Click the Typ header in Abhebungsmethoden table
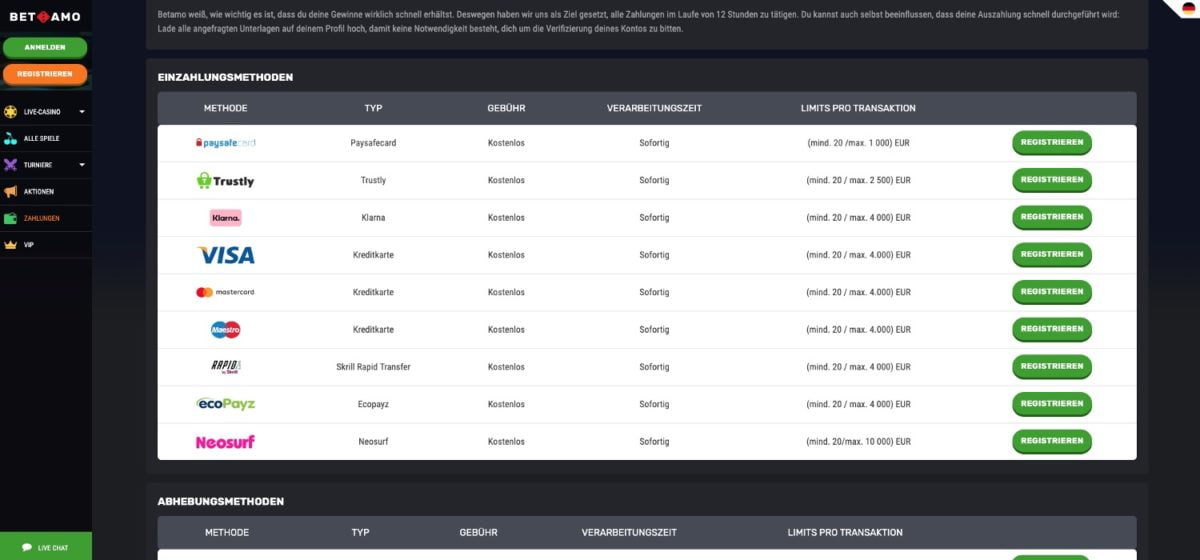This screenshot has width=1200, height=560. point(360,532)
